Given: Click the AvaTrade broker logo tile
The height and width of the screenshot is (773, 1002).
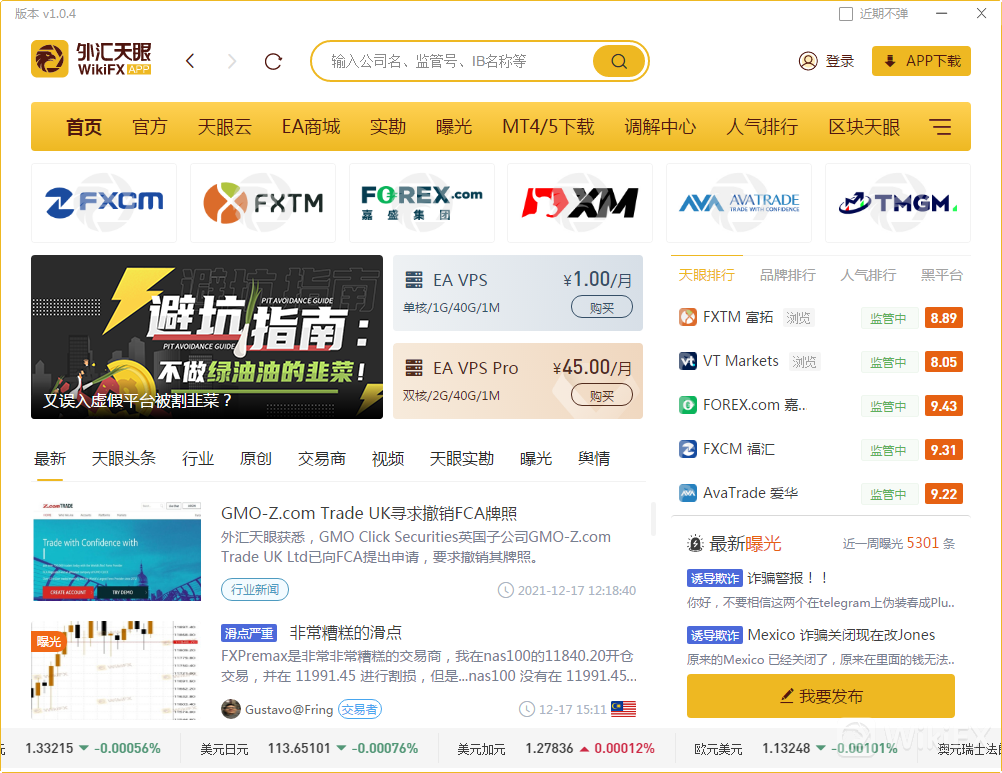Looking at the screenshot, I should tap(738, 203).
